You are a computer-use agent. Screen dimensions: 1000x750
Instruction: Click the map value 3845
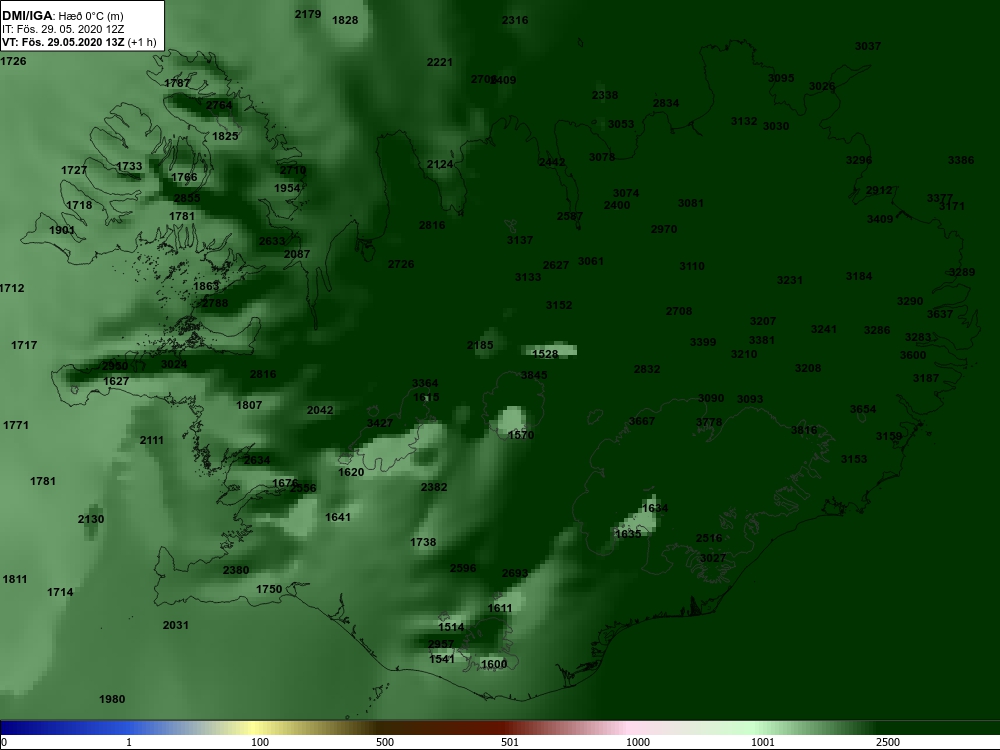click(x=534, y=376)
